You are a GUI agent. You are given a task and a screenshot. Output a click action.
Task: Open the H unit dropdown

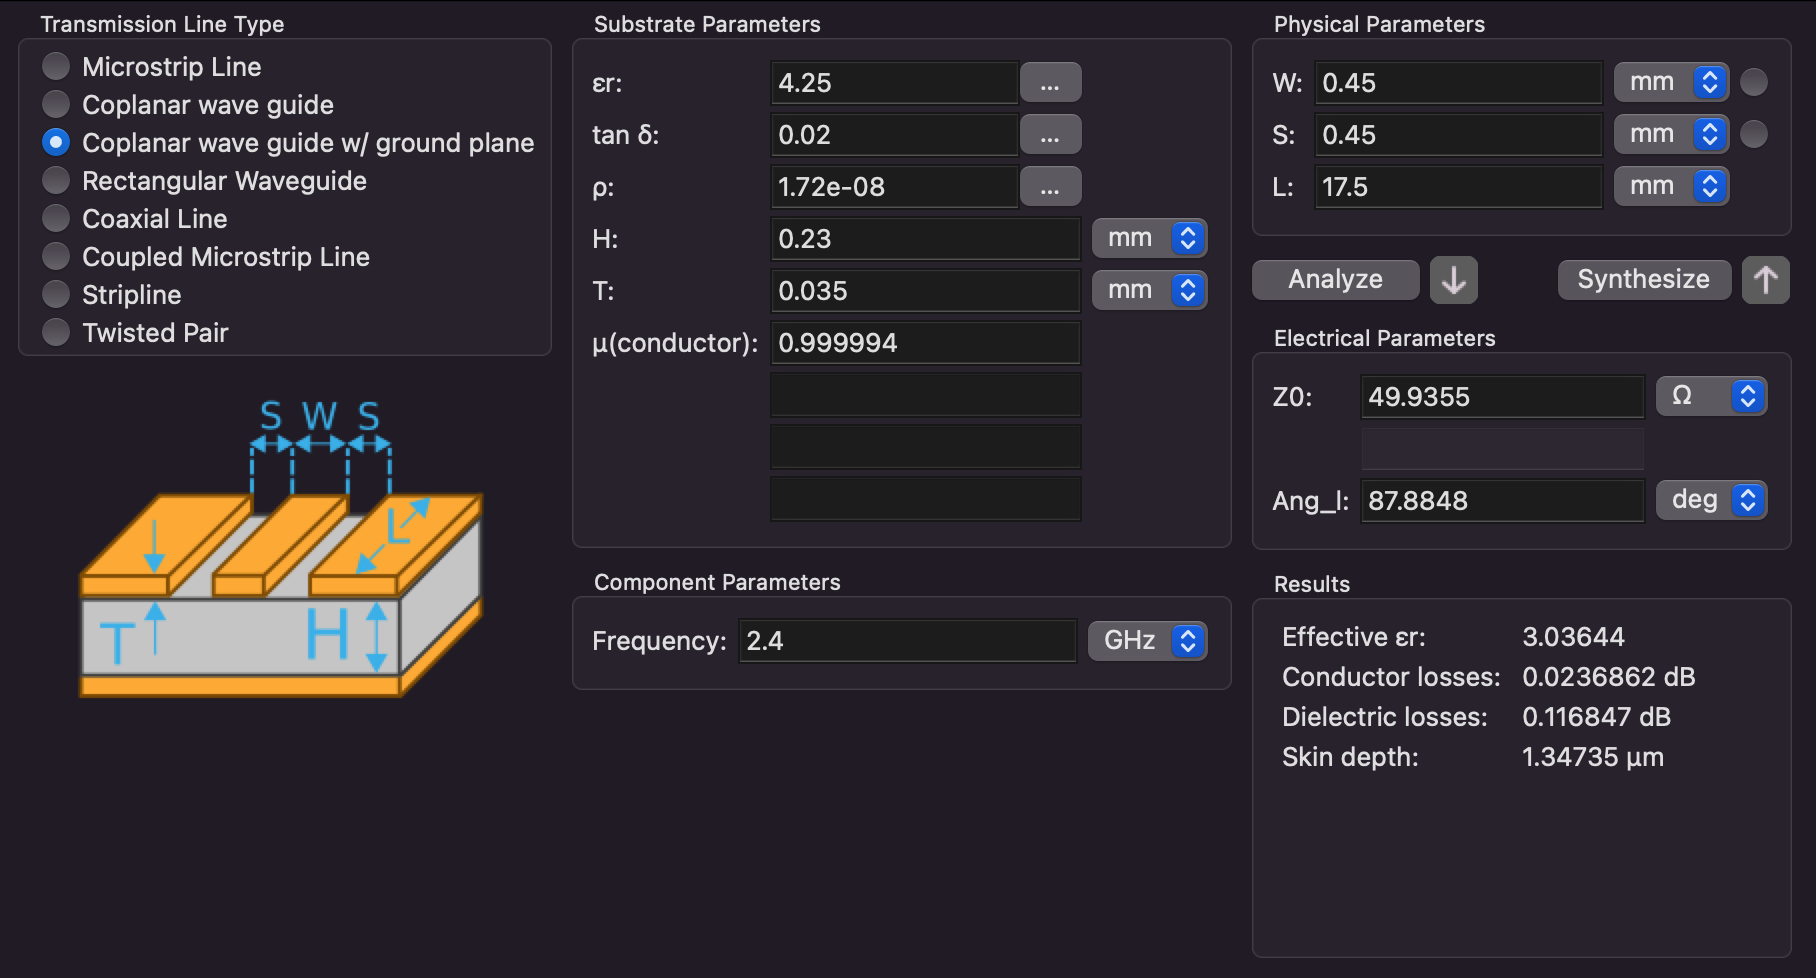point(1150,239)
